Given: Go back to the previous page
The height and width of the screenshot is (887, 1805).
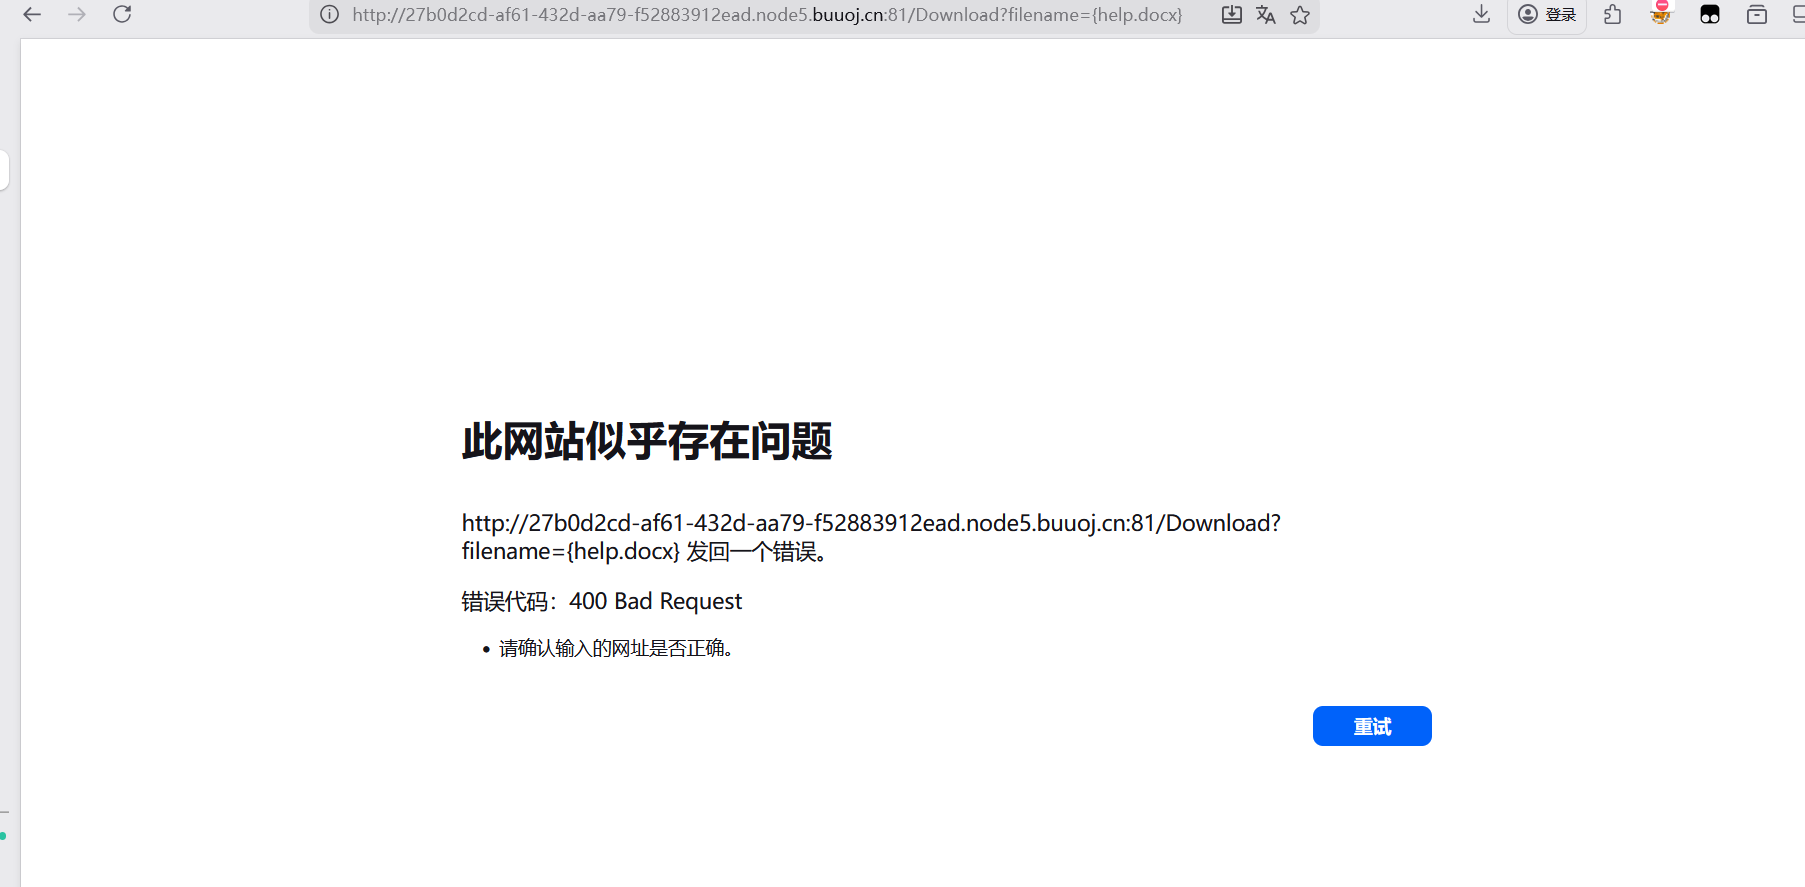Looking at the screenshot, I should tap(32, 14).
